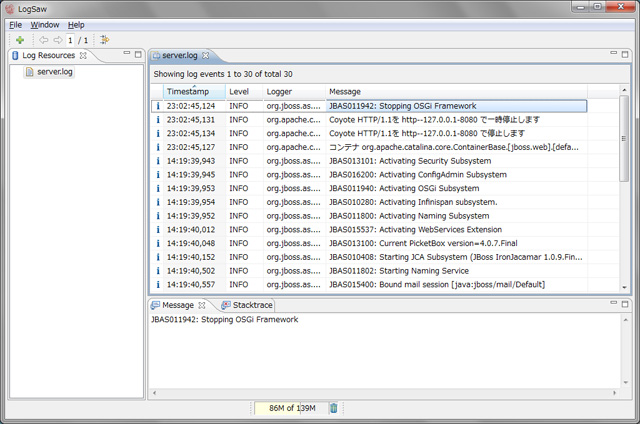This screenshot has height=424, width=640.
Task: Select row 'Activating ConfigAdmin Subsystem'
Action: 369,175
